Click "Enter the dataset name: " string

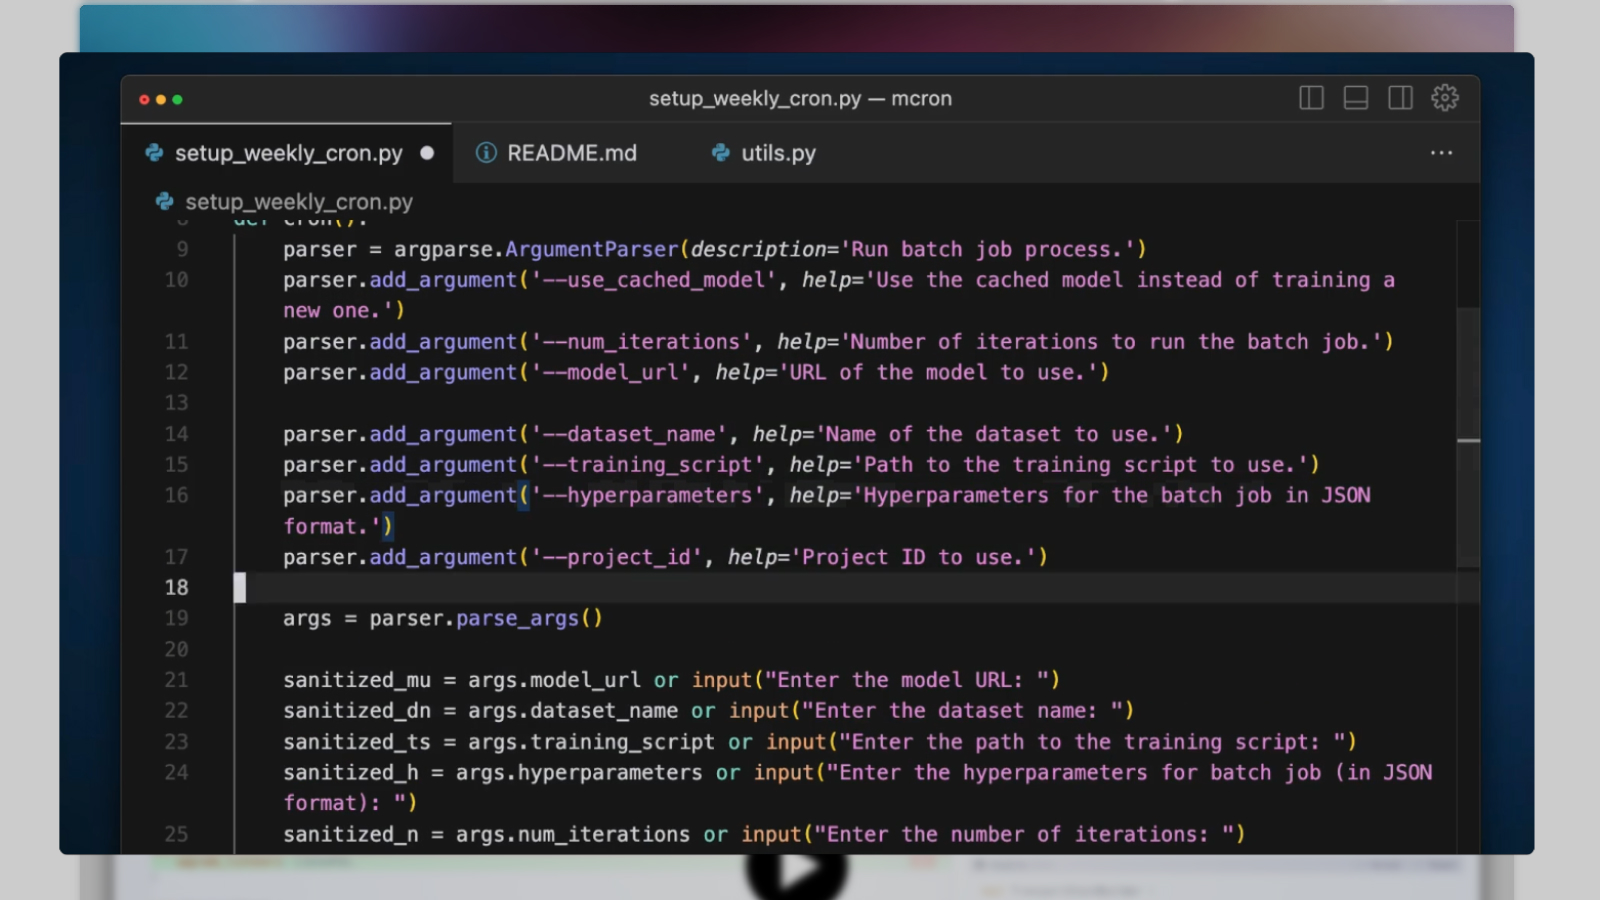(962, 711)
